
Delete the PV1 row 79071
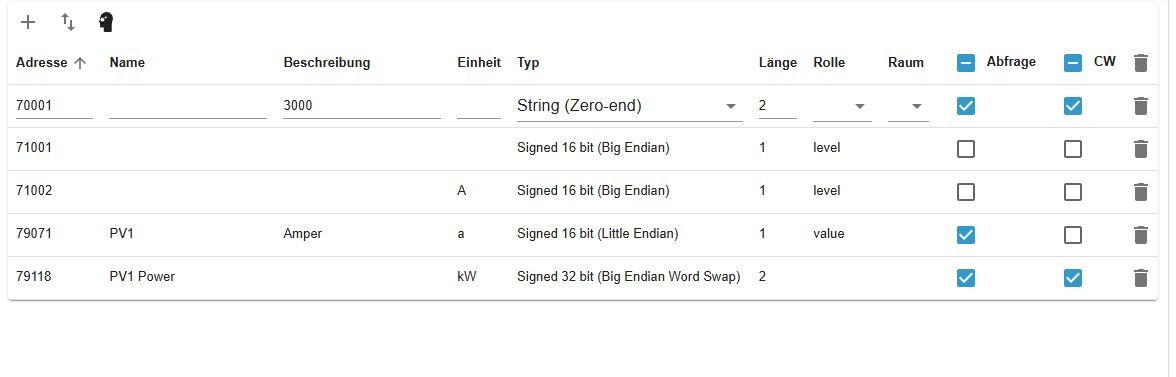(1141, 235)
